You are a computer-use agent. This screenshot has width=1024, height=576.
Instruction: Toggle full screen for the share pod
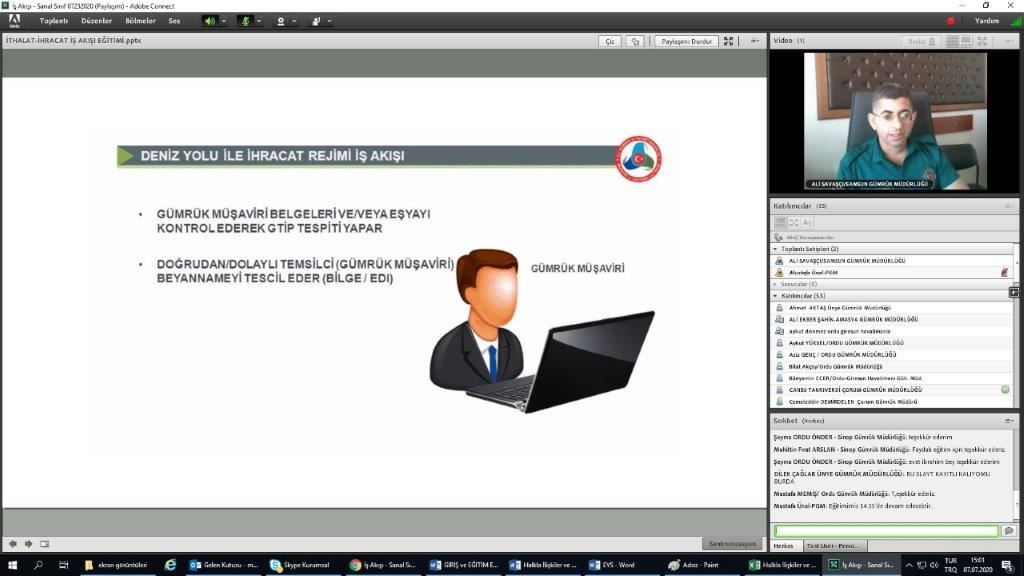pos(728,41)
